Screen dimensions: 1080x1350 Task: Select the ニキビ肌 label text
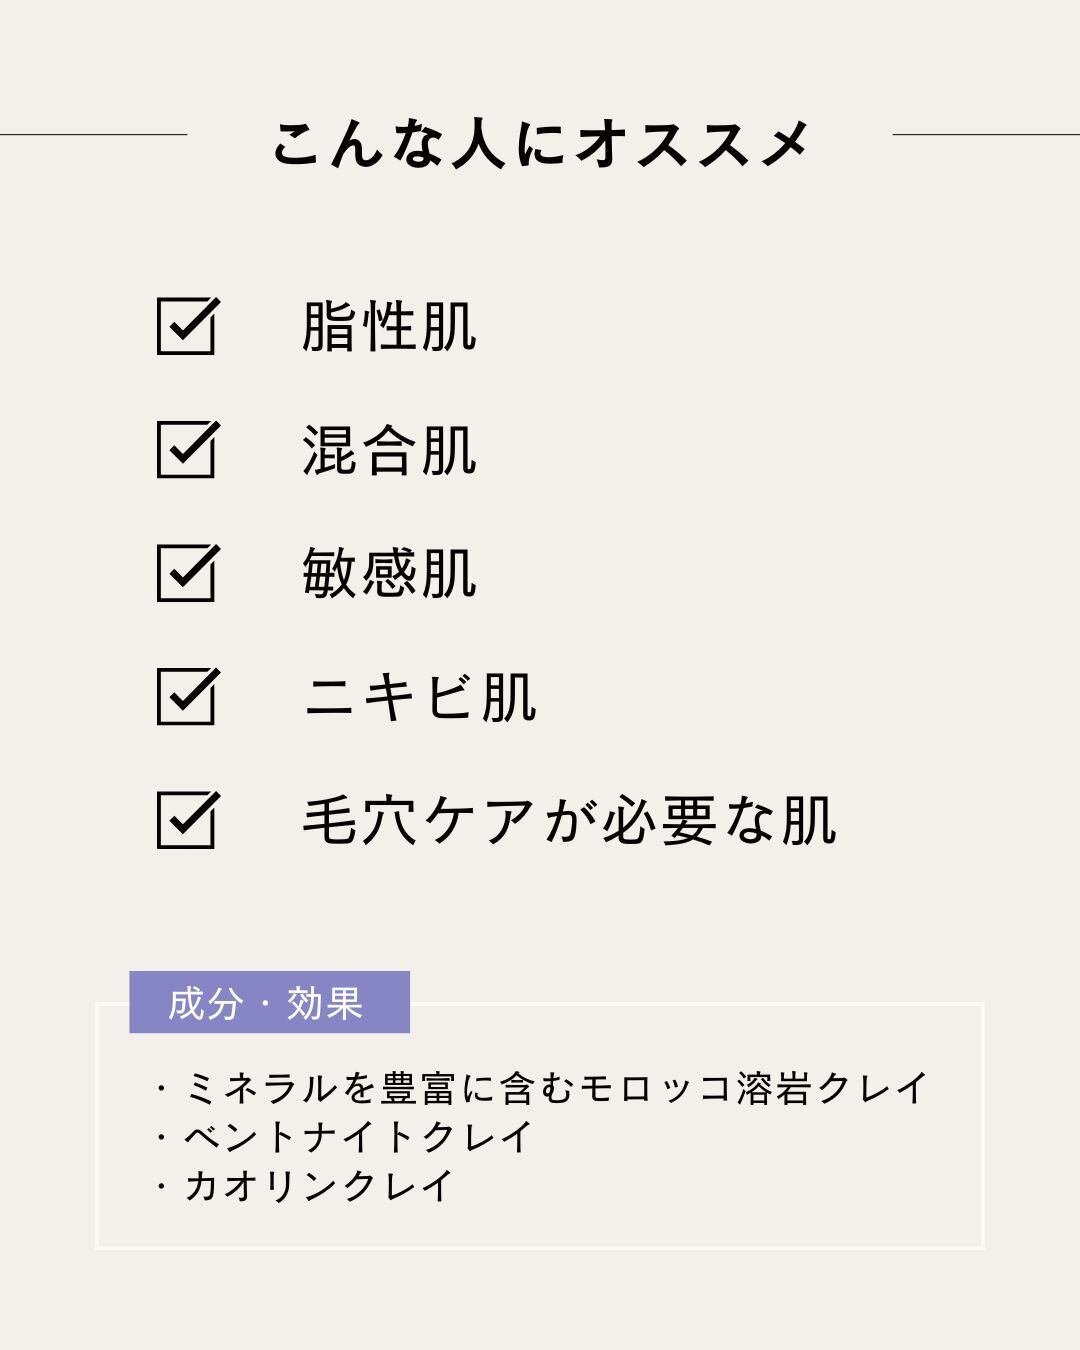(x=419, y=697)
